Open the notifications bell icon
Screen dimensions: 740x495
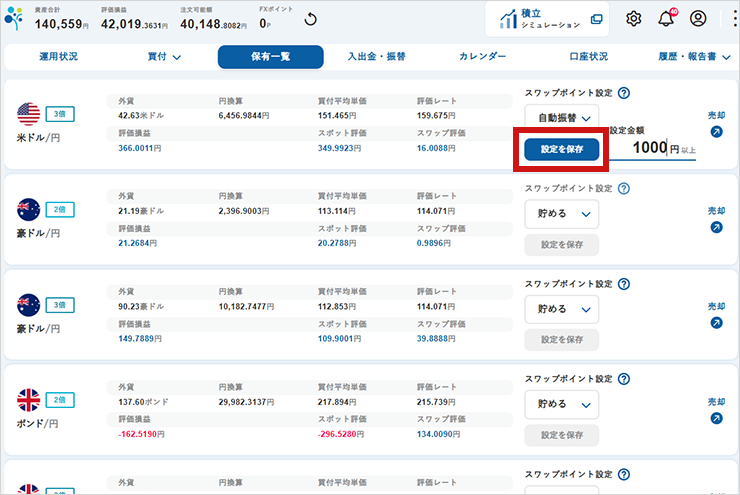pyautogui.click(x=667, y=18)
